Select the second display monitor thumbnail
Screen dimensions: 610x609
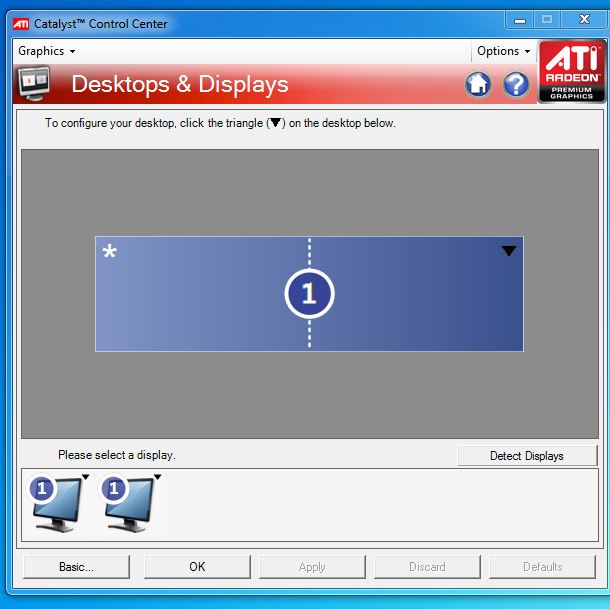pyautogui.click(x=129, y=503)
